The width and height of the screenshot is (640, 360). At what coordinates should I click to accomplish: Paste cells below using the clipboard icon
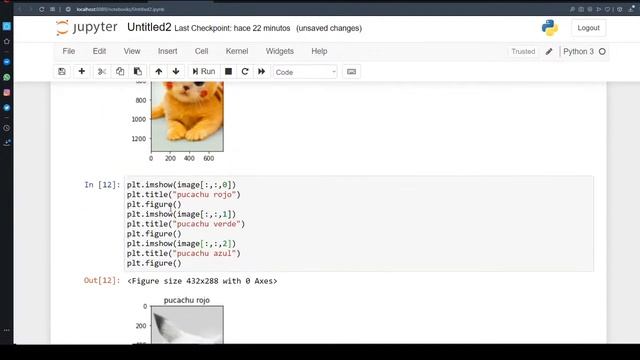(138, 72)
